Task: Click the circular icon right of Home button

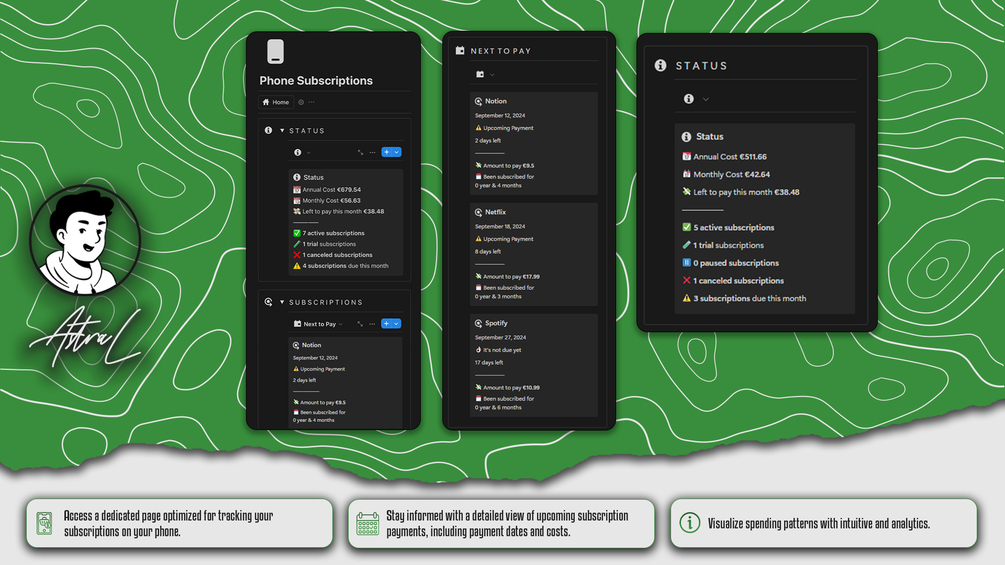Action: (x=301, y=102)
